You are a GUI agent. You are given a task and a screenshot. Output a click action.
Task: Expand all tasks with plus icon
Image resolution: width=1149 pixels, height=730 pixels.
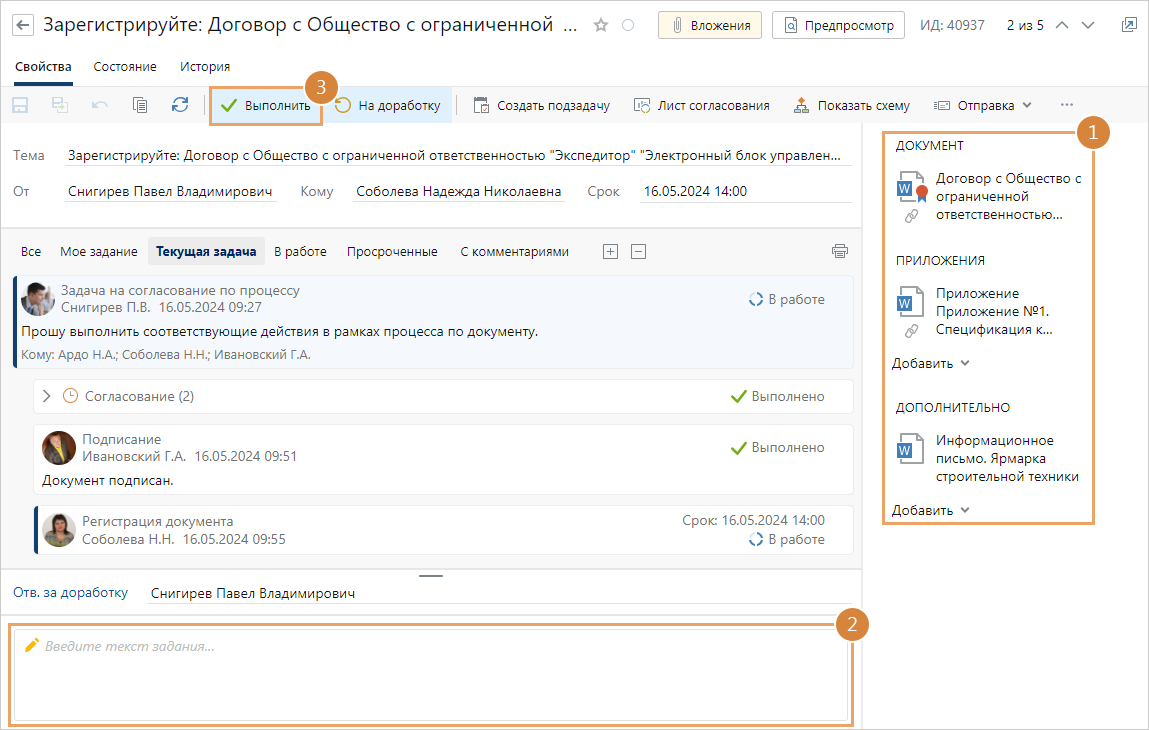click(x=610, y=251)
